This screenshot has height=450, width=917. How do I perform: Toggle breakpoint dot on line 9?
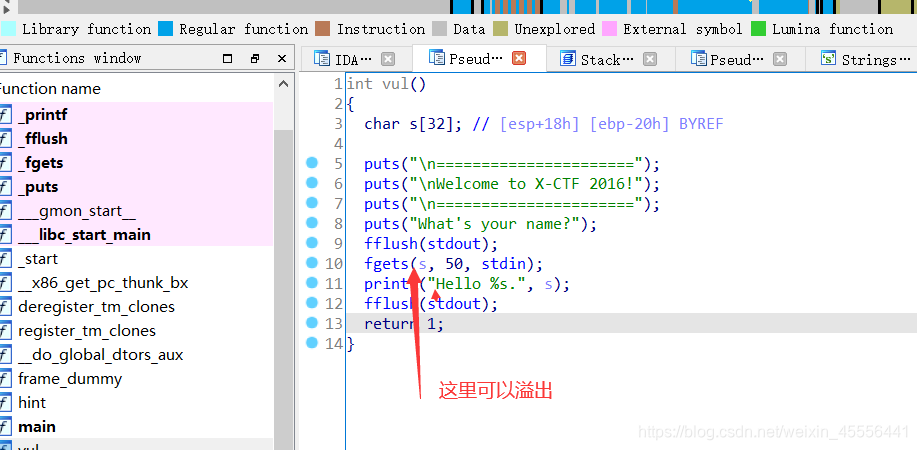[312, 242]
